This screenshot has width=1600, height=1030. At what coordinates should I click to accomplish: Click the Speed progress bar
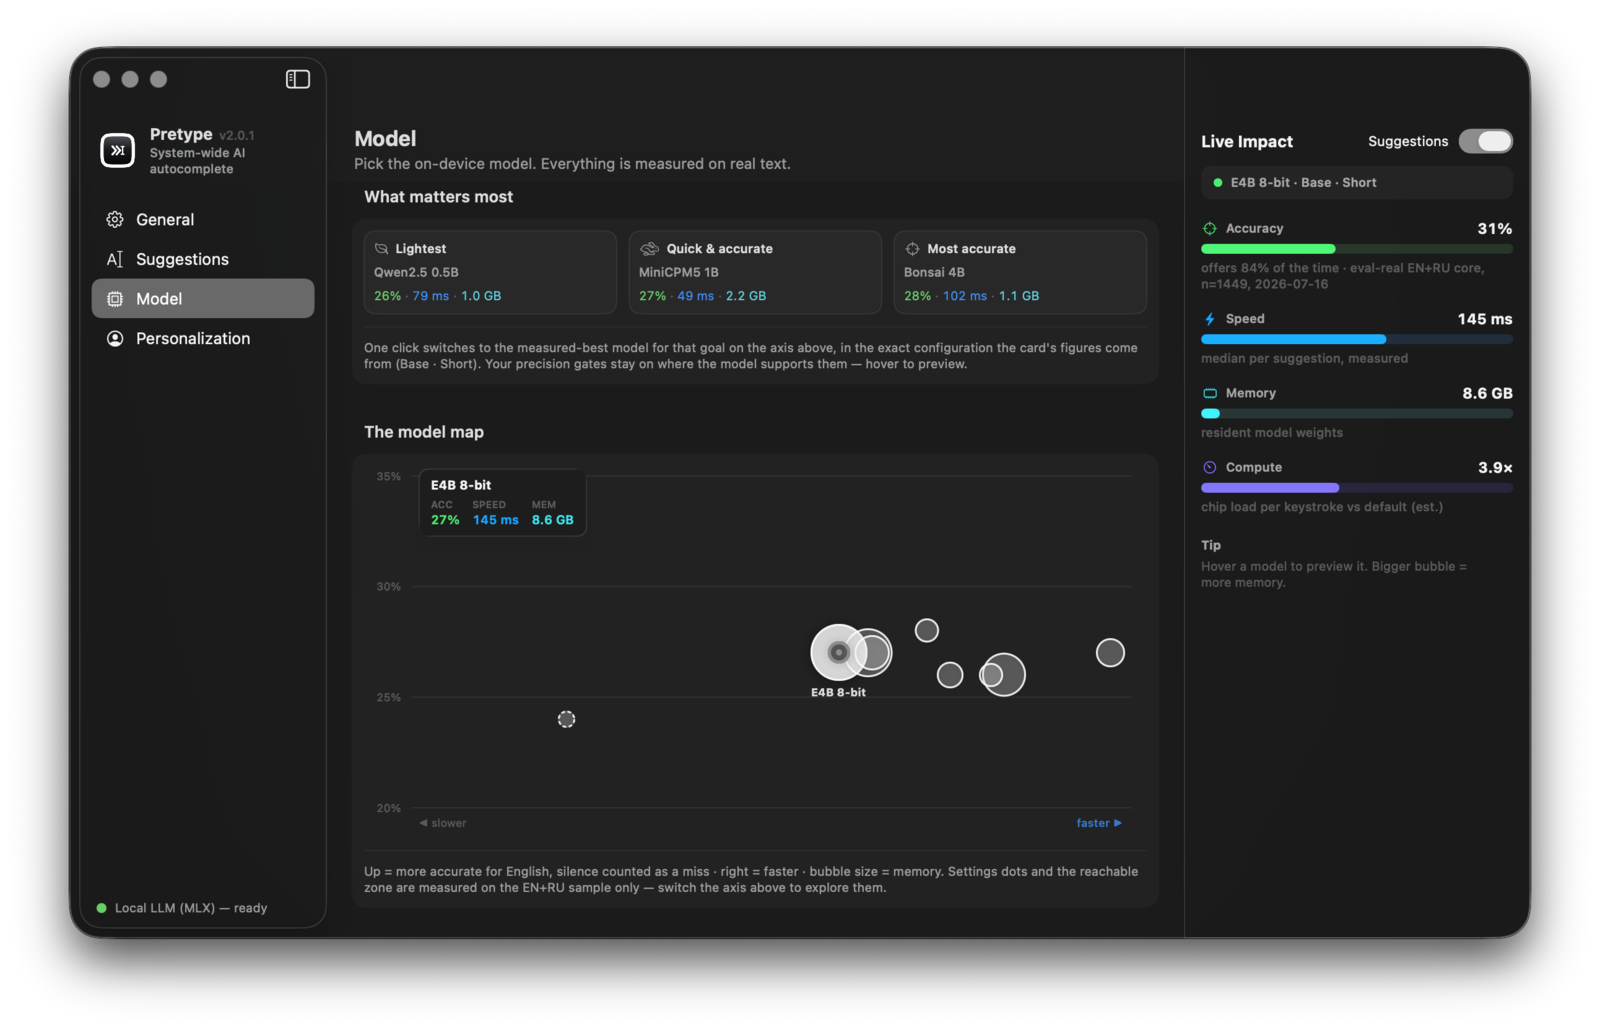1357,339
